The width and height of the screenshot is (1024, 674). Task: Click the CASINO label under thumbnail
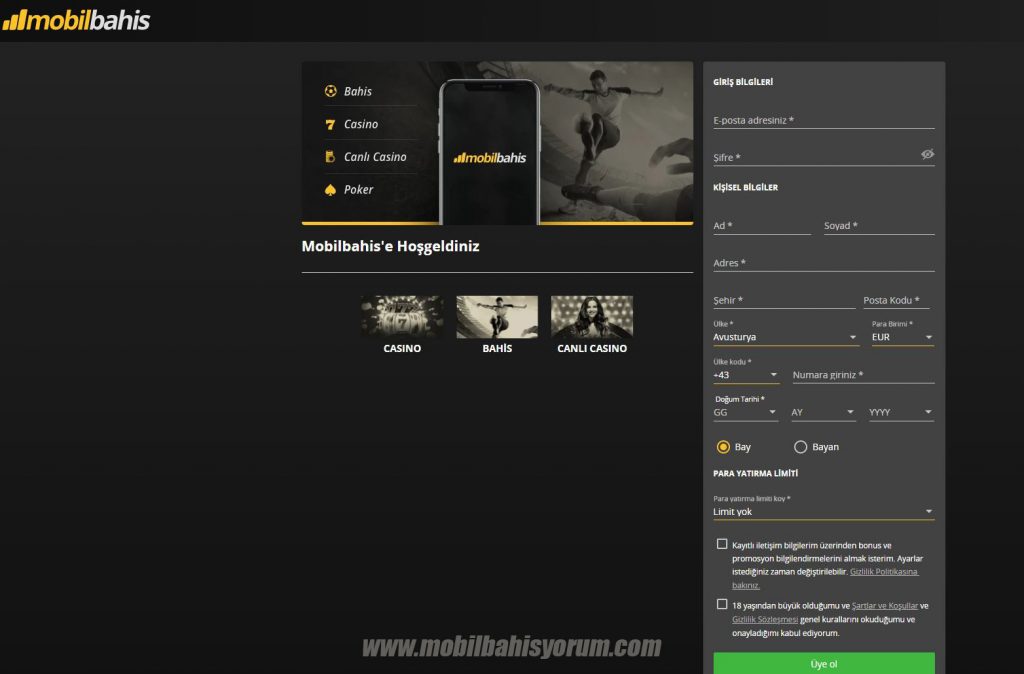click(x=402, y=348)
